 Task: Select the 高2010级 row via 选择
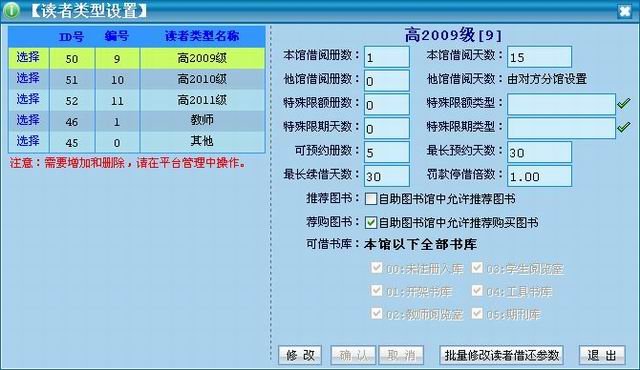coord(28,79)
